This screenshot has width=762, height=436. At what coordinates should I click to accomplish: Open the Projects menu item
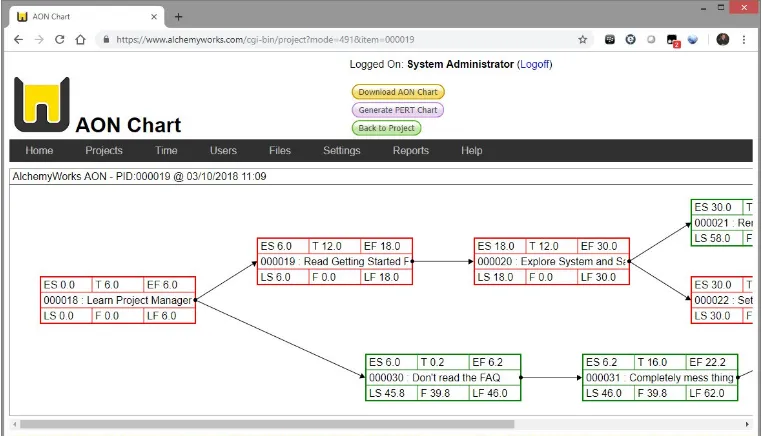point(104,151)
